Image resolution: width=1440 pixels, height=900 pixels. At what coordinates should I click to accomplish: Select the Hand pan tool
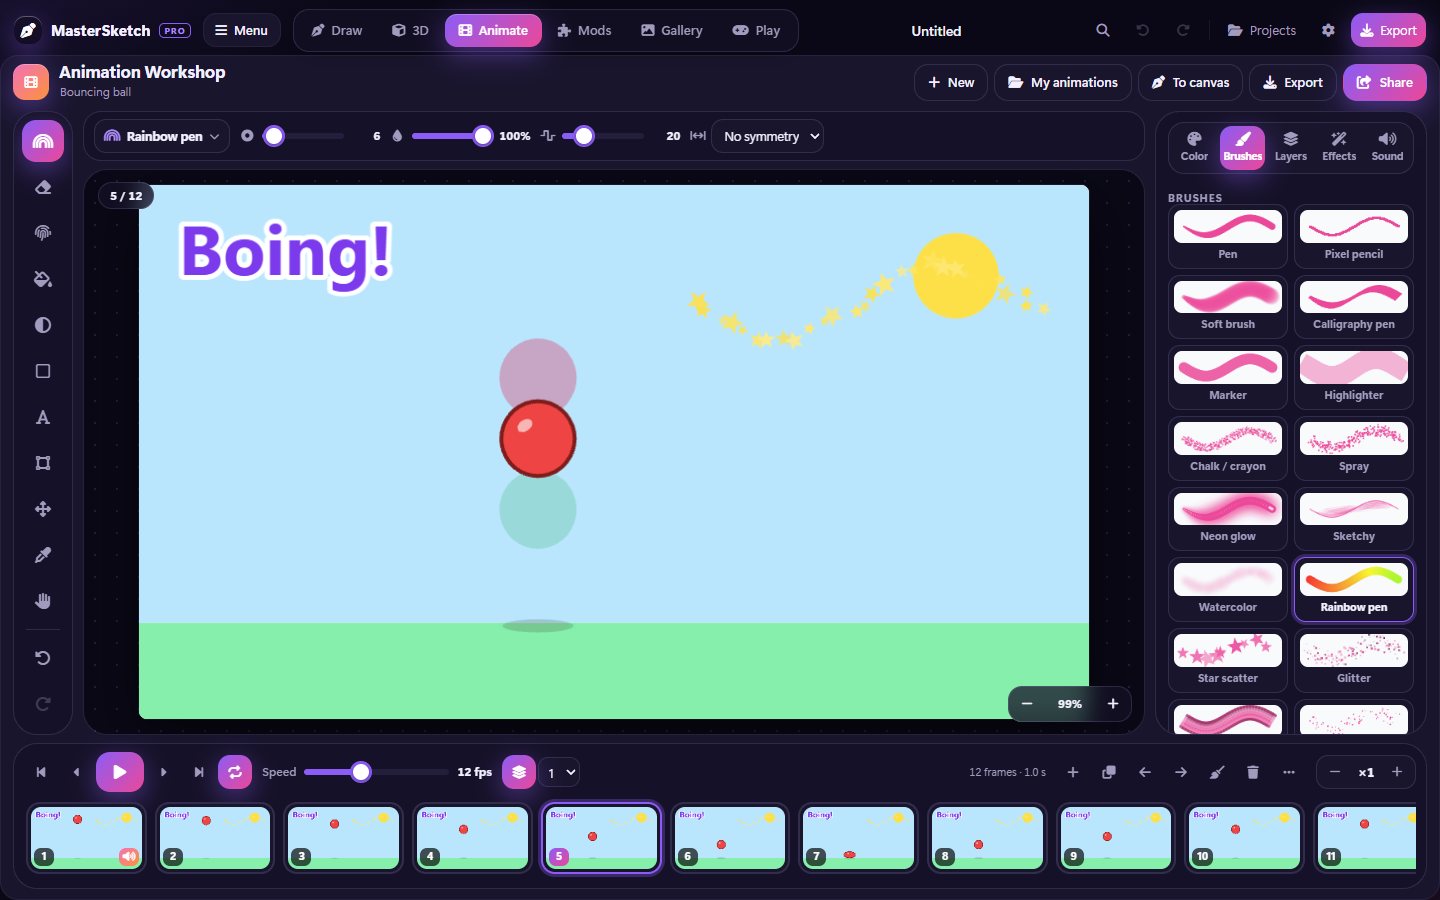point(43,601)
